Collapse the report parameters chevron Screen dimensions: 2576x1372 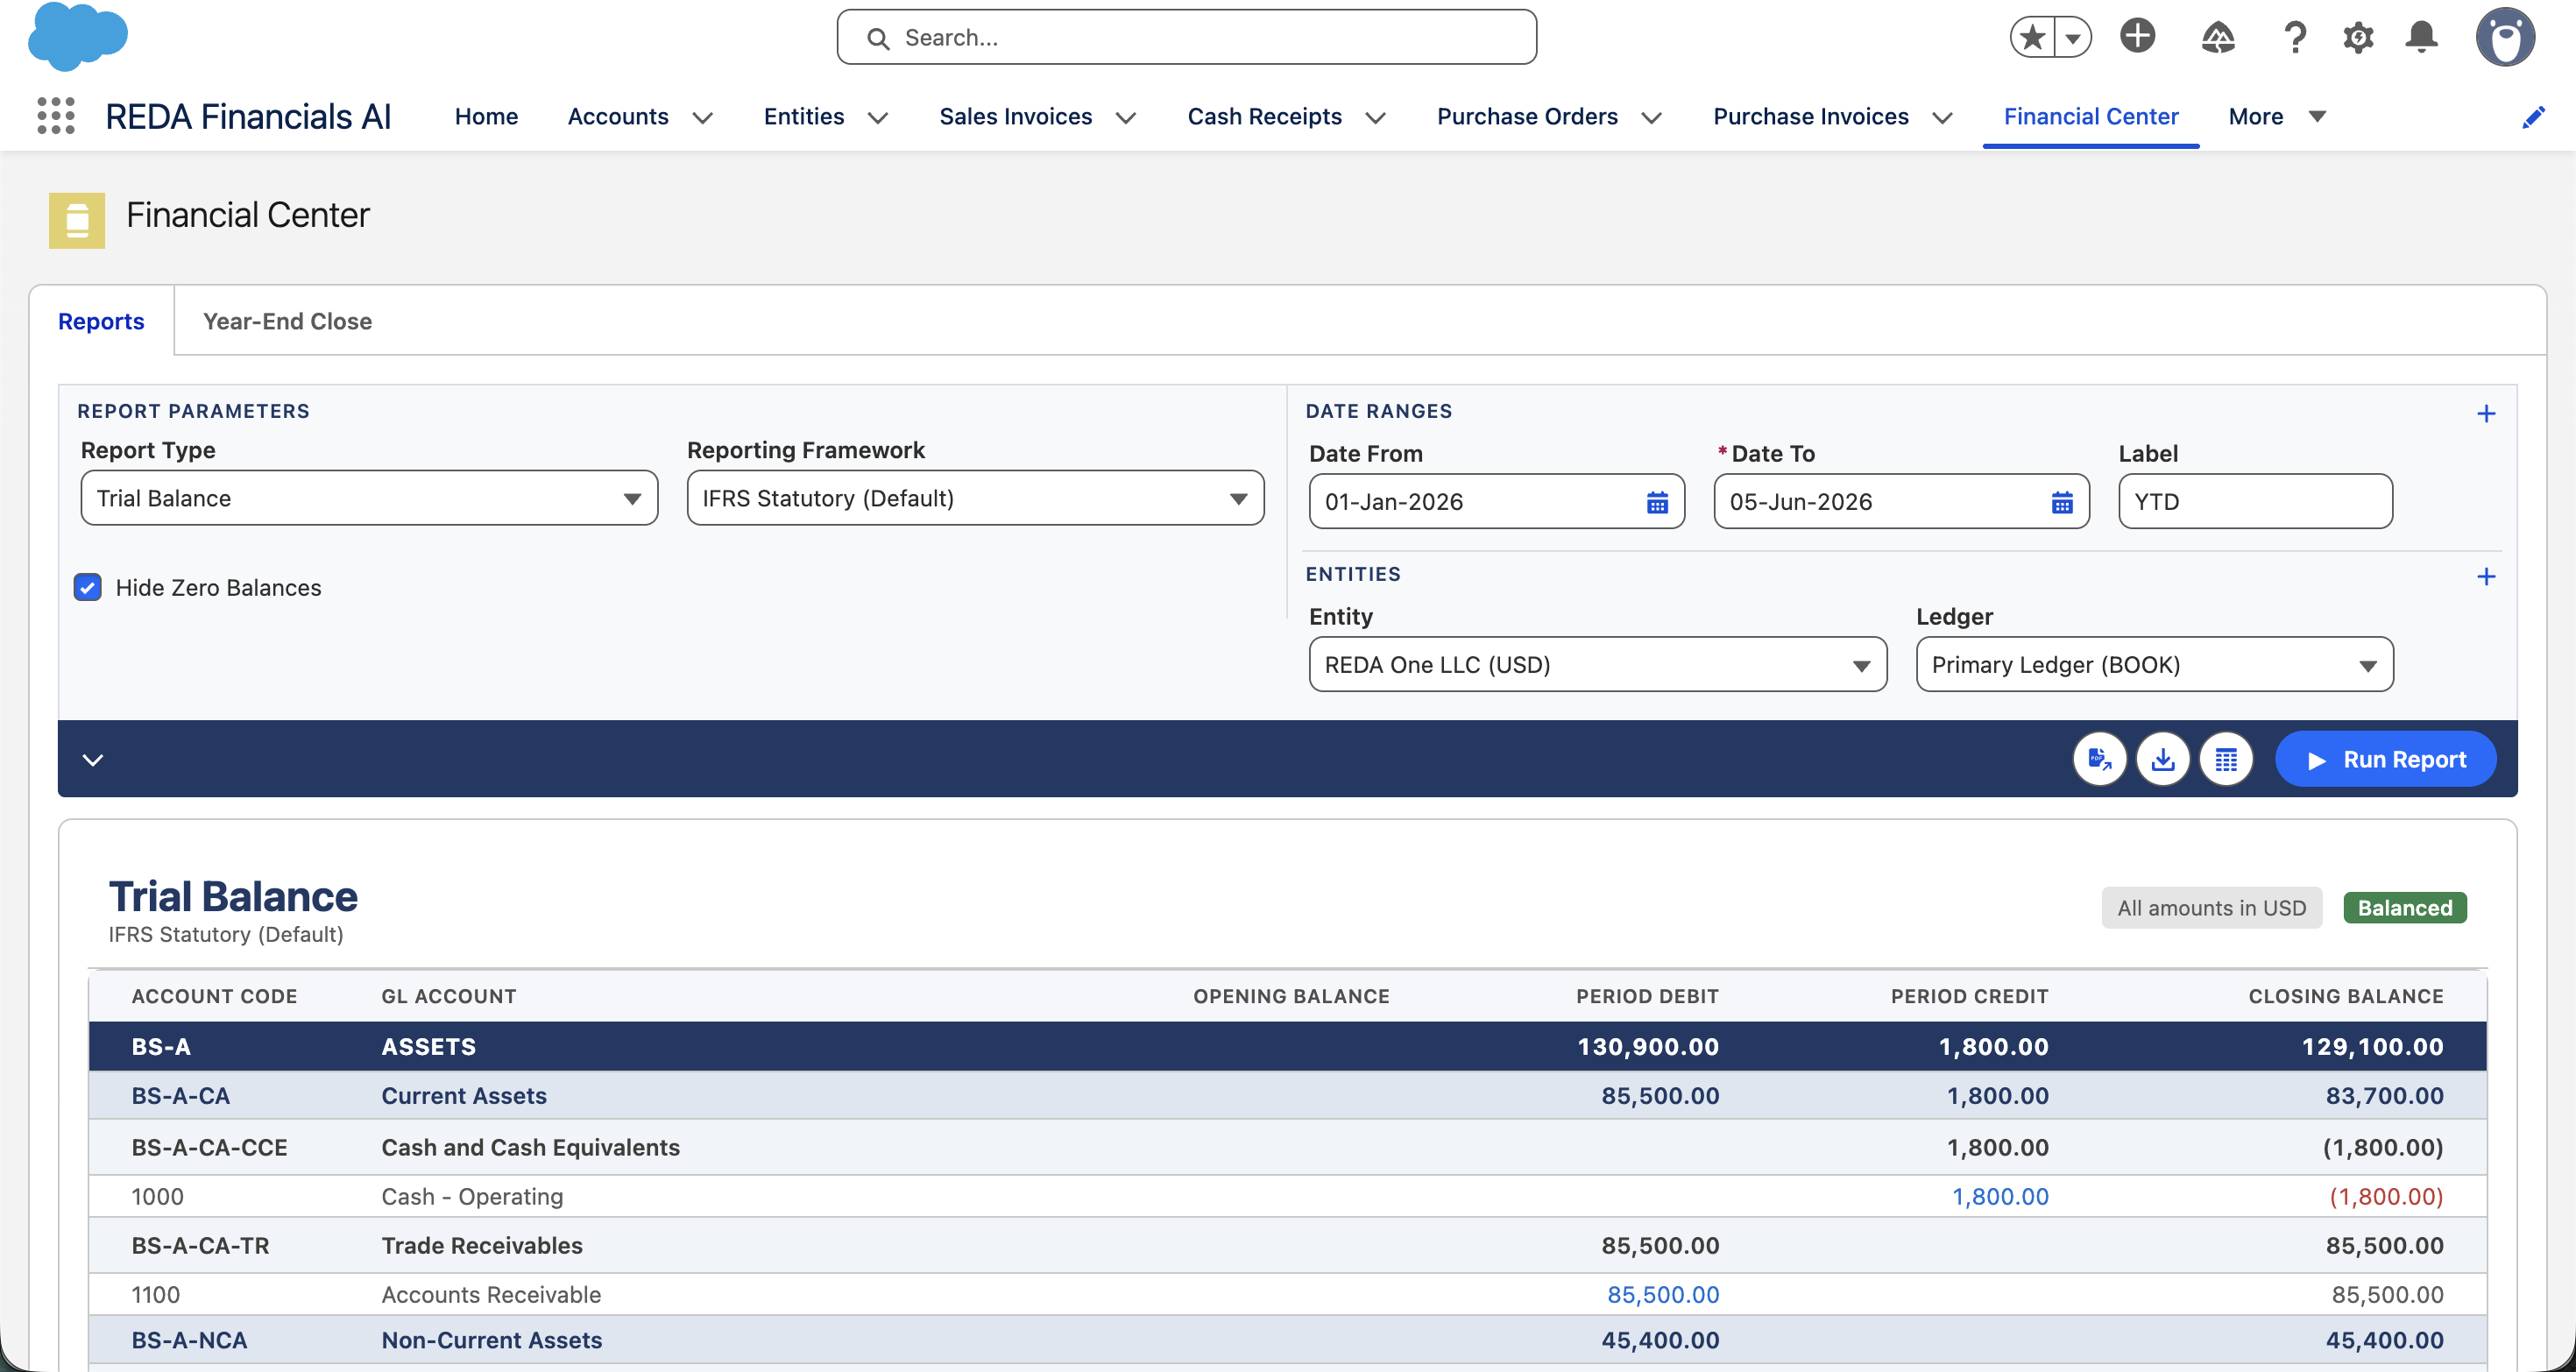[x=93, y=760]
